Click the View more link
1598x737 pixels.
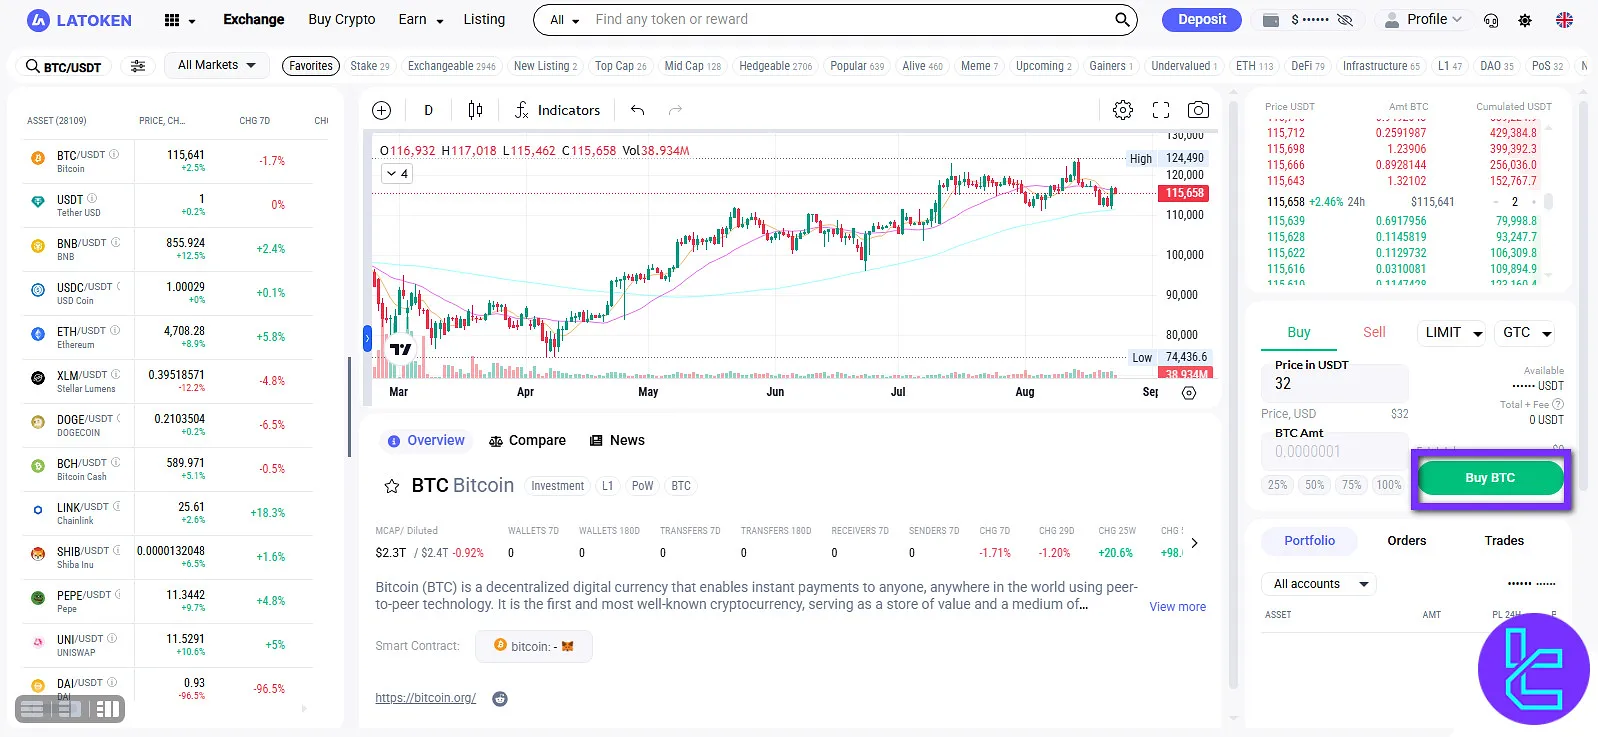click(1177, 607)
